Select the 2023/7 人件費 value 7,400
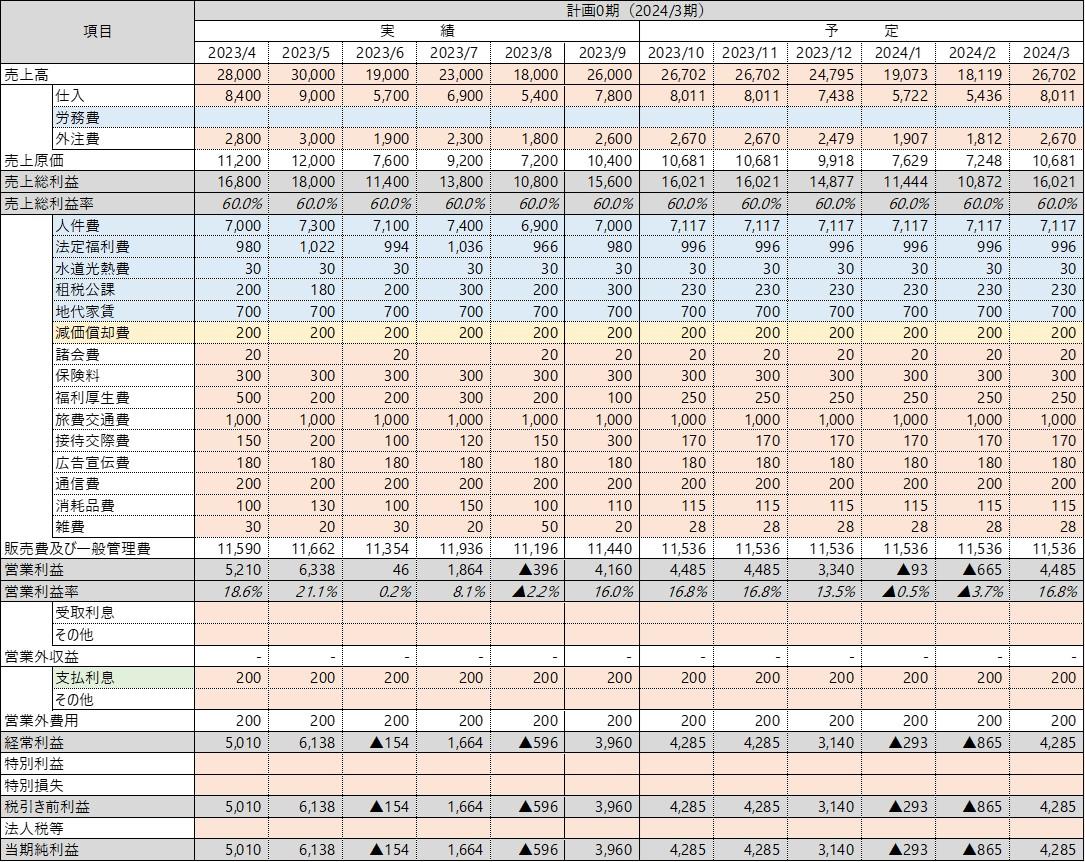Viewport: 1085px width, 862px height. tap(453, 226)
